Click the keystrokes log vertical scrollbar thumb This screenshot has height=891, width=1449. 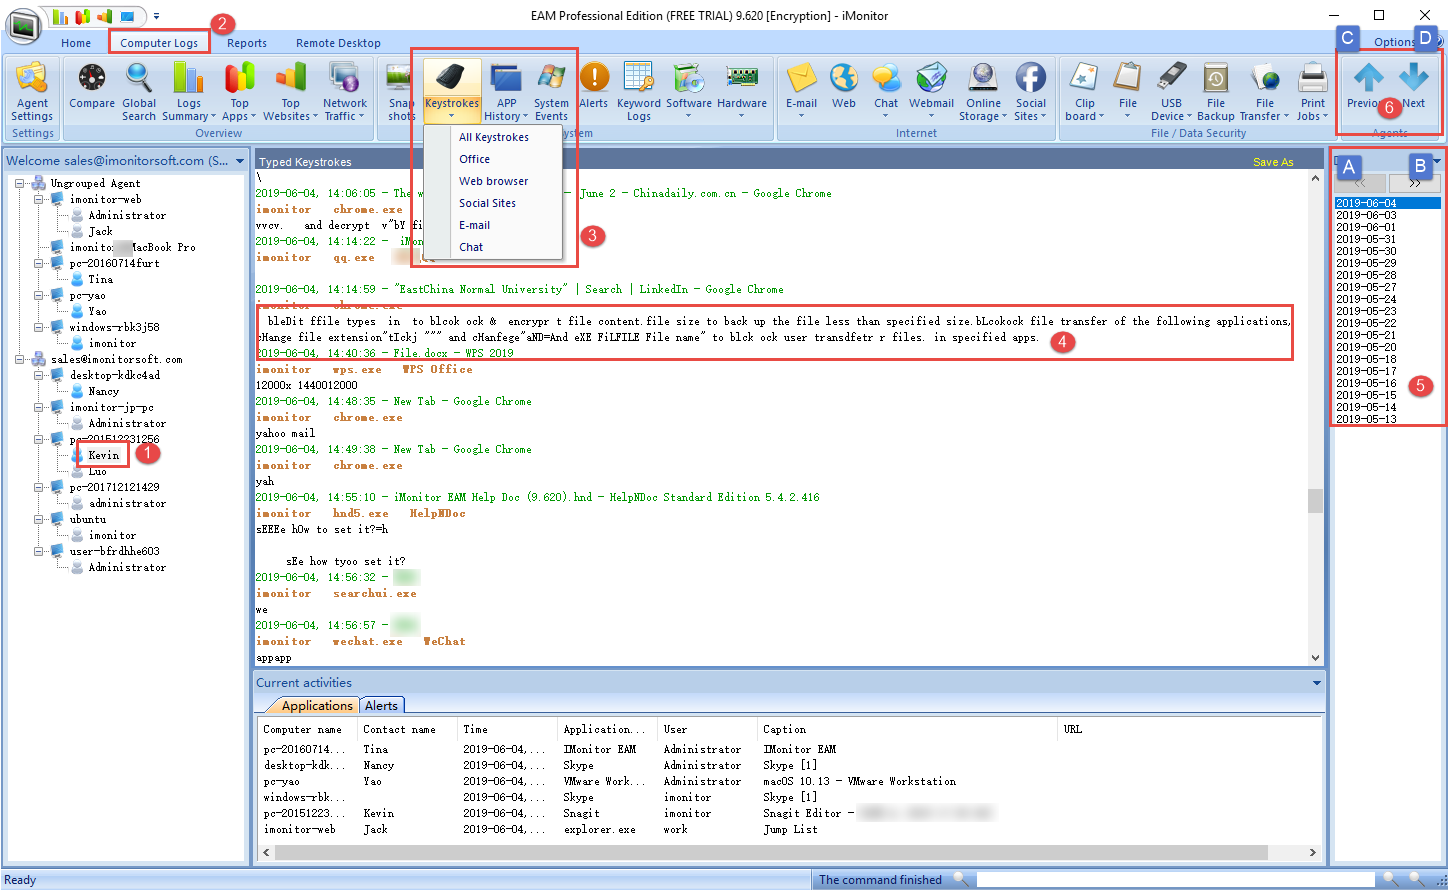point(1315,500)
